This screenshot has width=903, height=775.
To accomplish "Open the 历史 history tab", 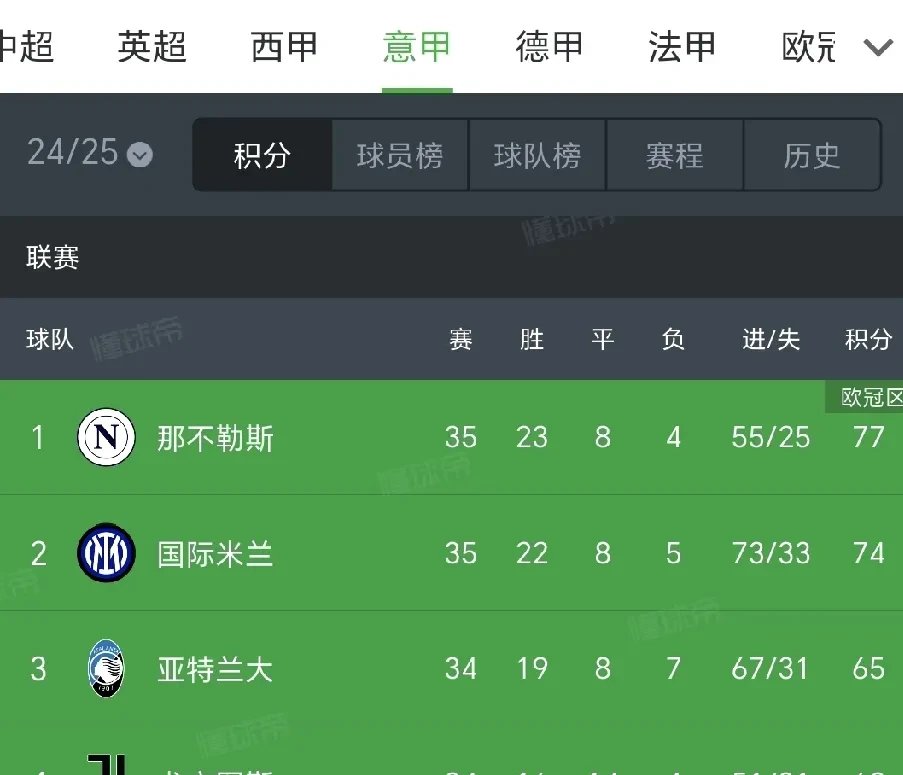I will point(812,155).
